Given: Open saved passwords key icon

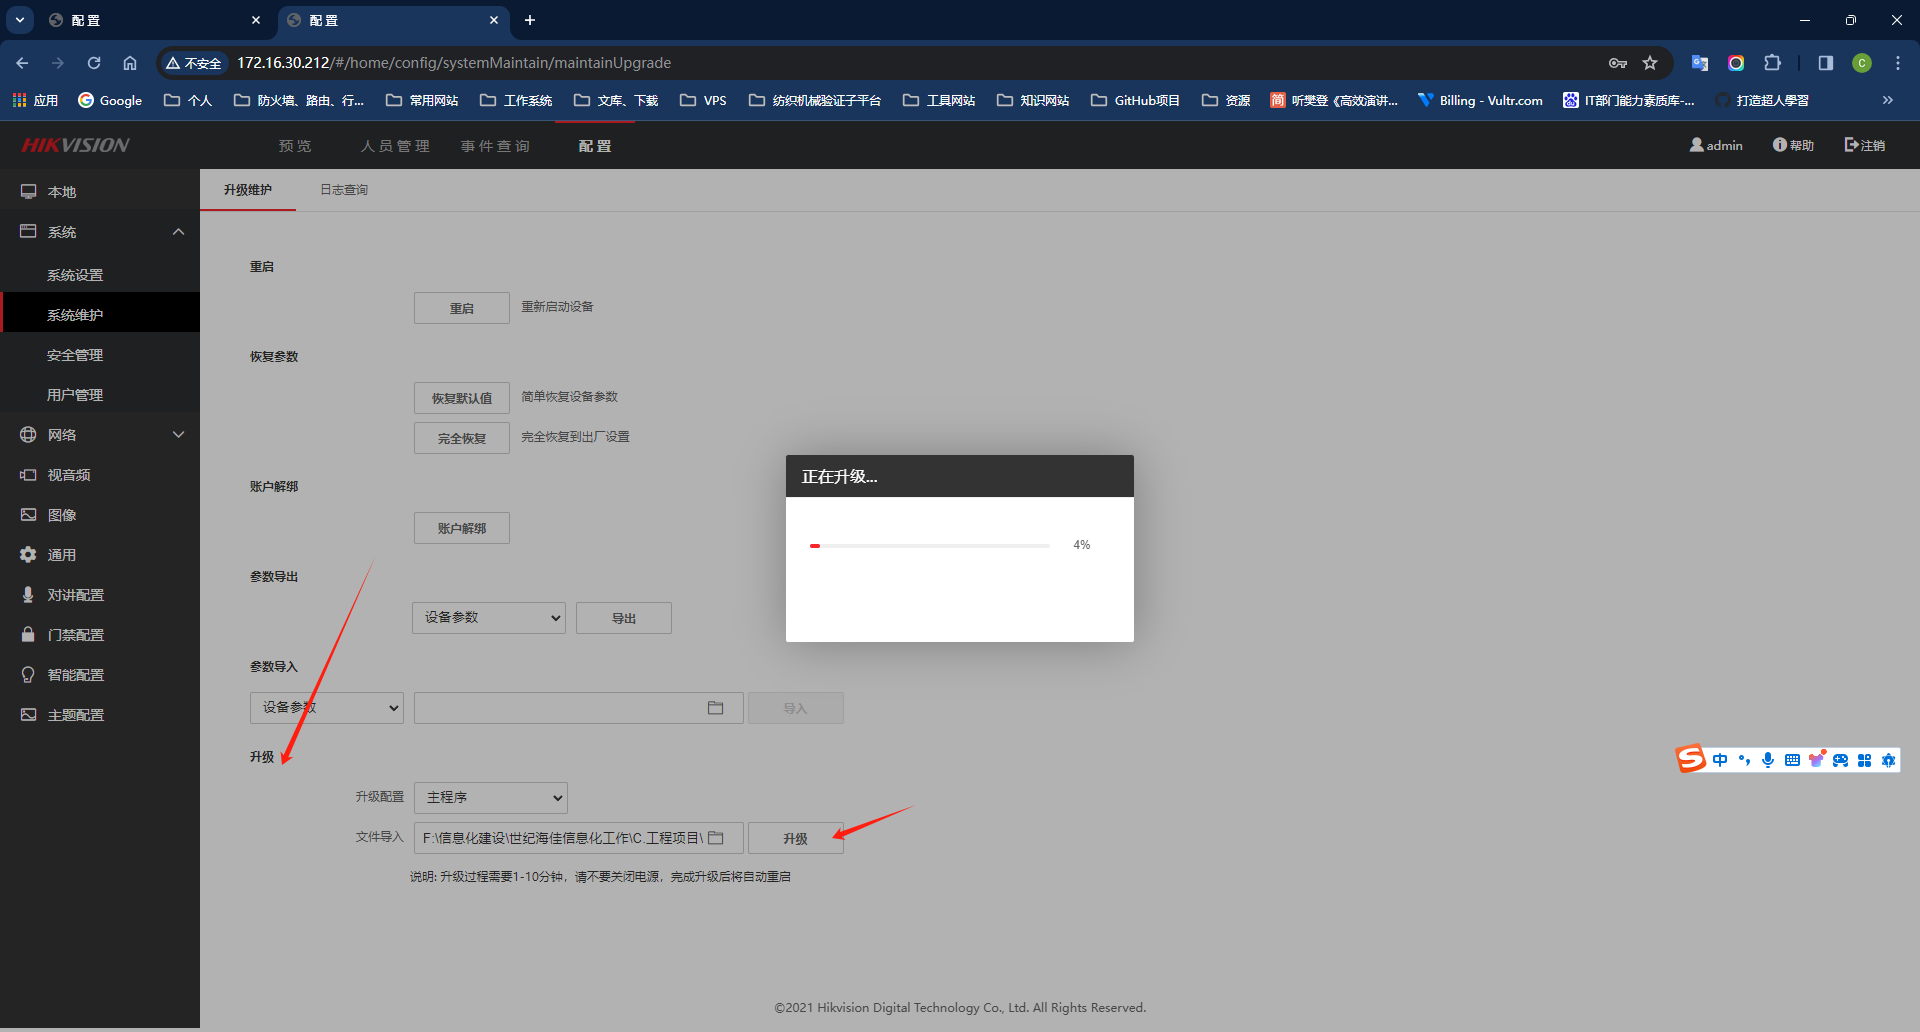Looking at the screenshot, I should (1618, 63).
